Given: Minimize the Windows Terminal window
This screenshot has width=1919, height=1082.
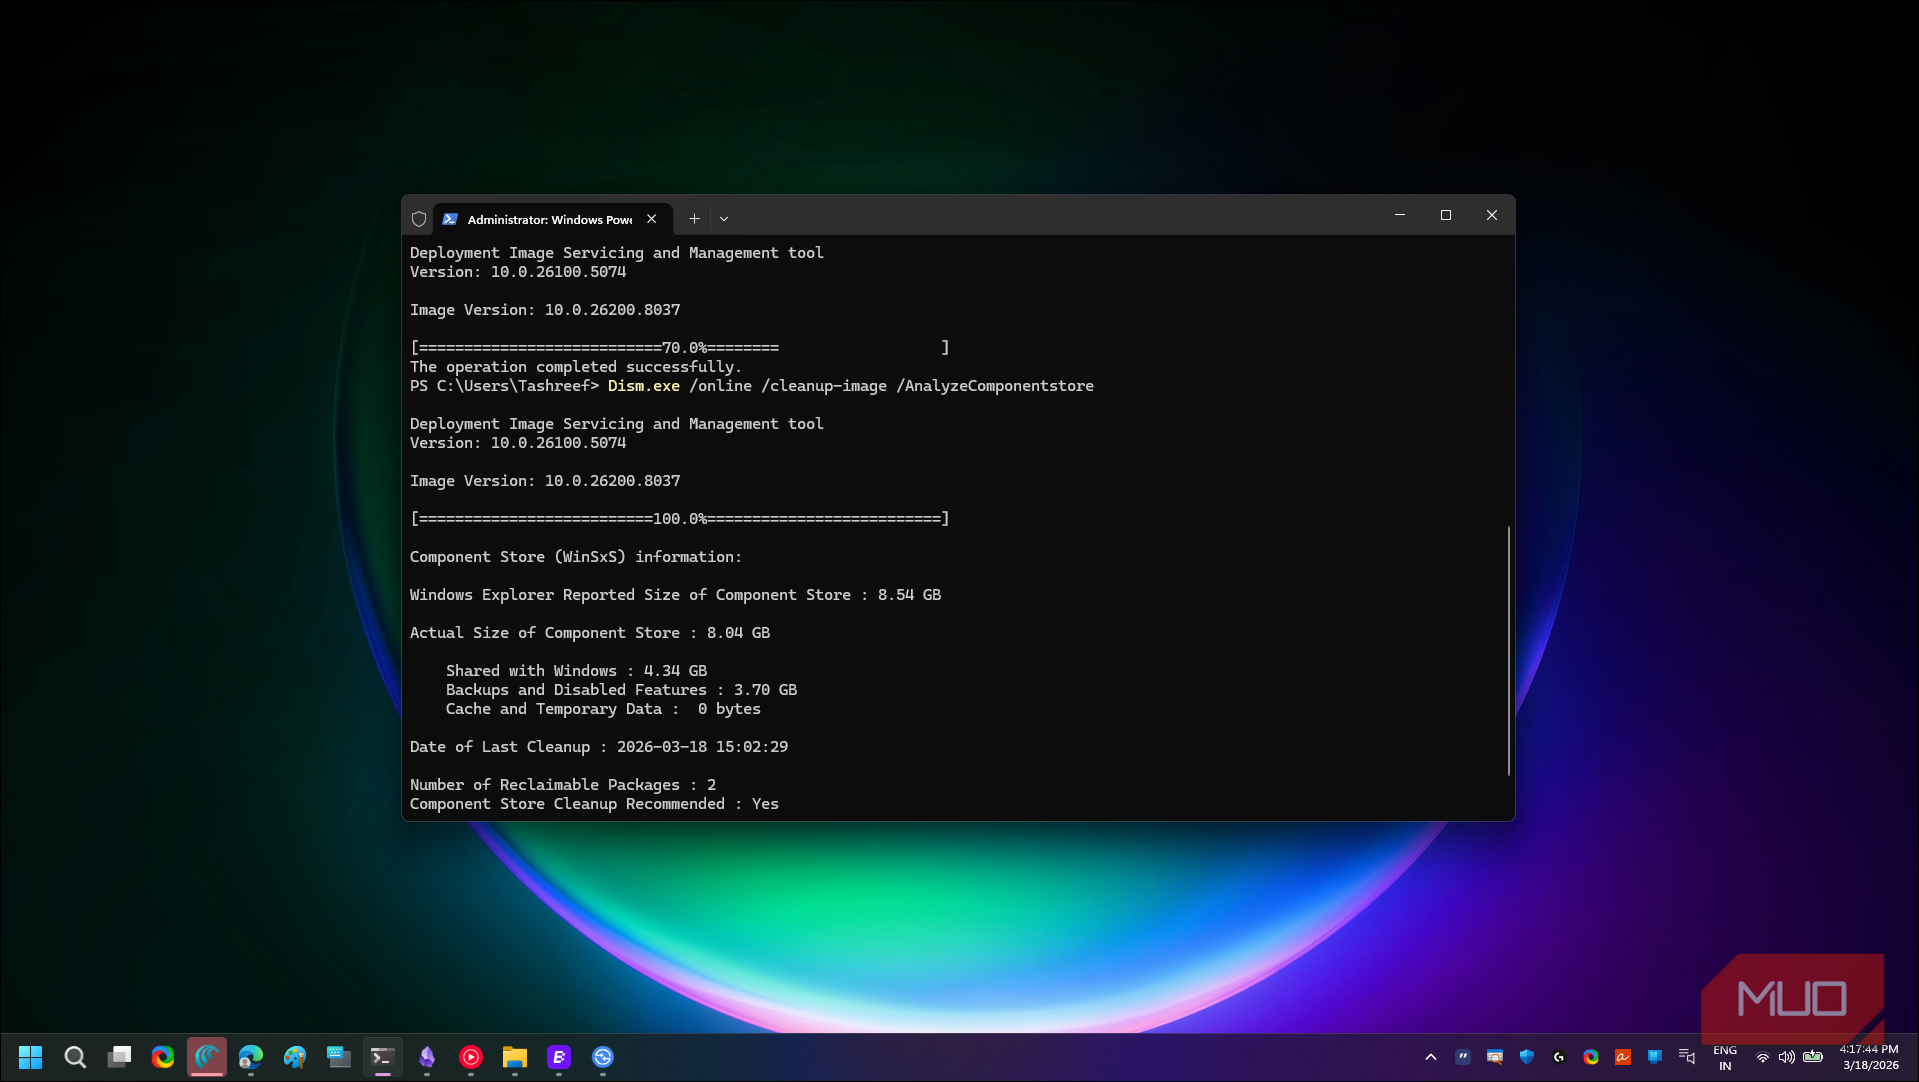Looking at the screenshot, I should coord(1400,215).
